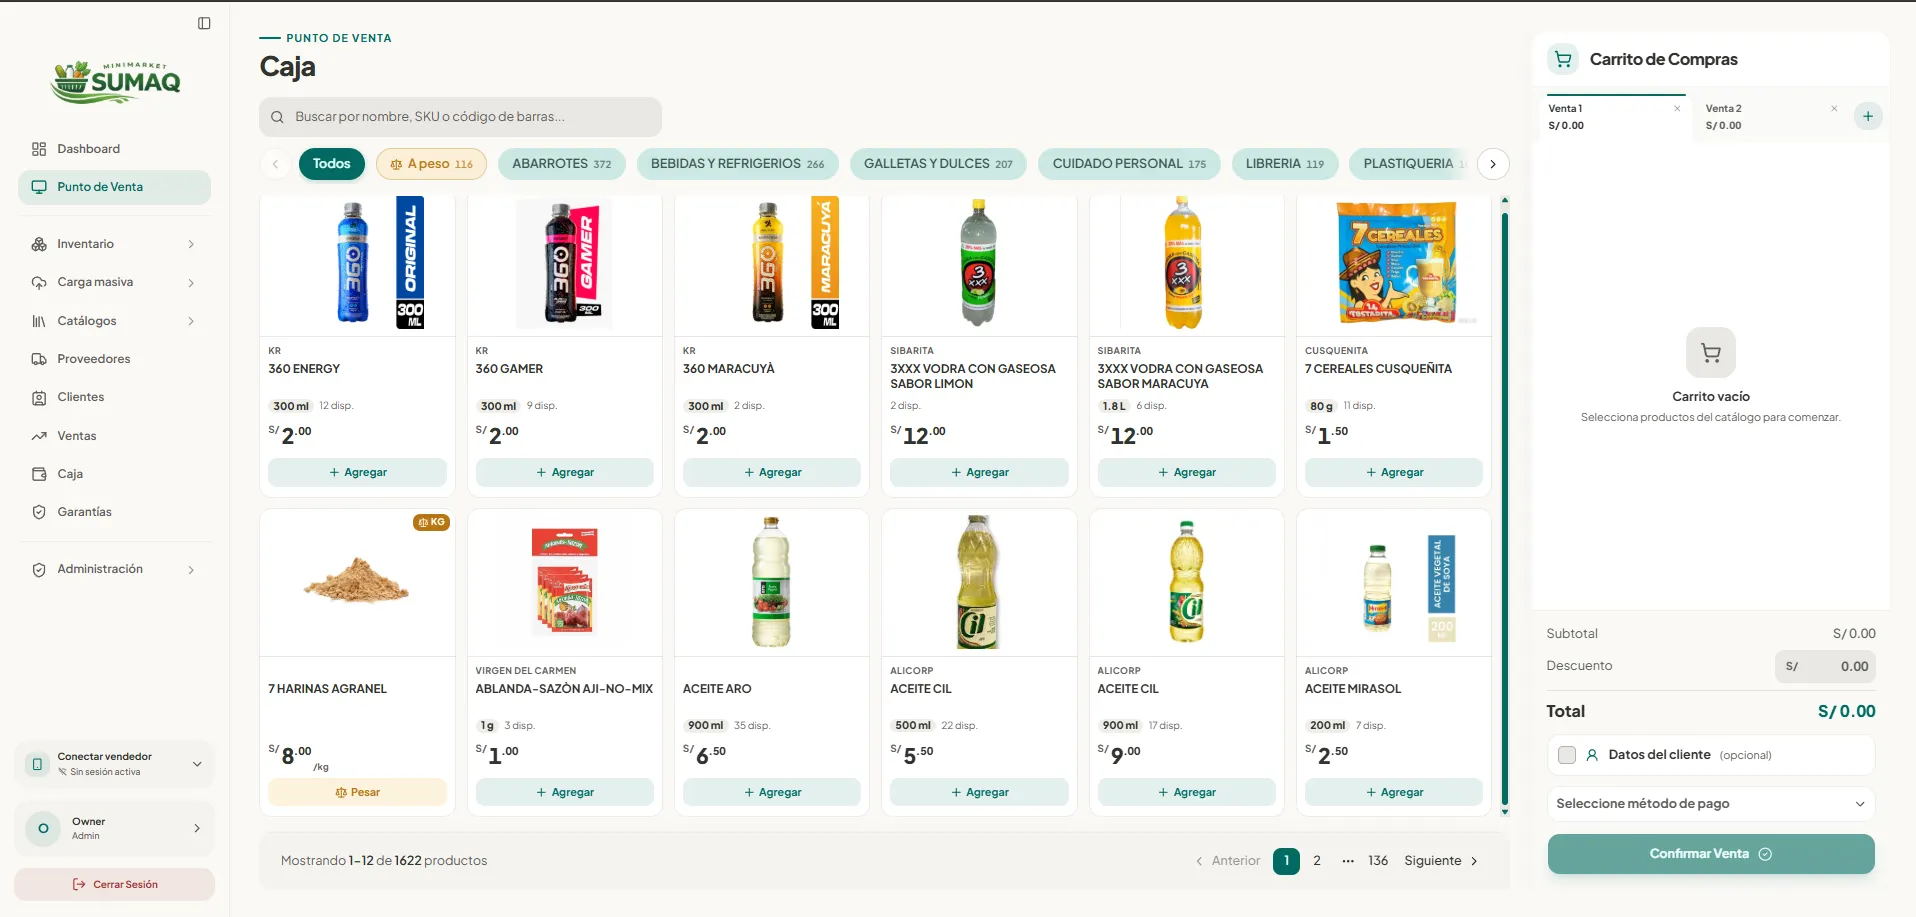Open the Owner Admin profile menu
This screenshot has height=917, width=1916.
[x=114, y=828]
